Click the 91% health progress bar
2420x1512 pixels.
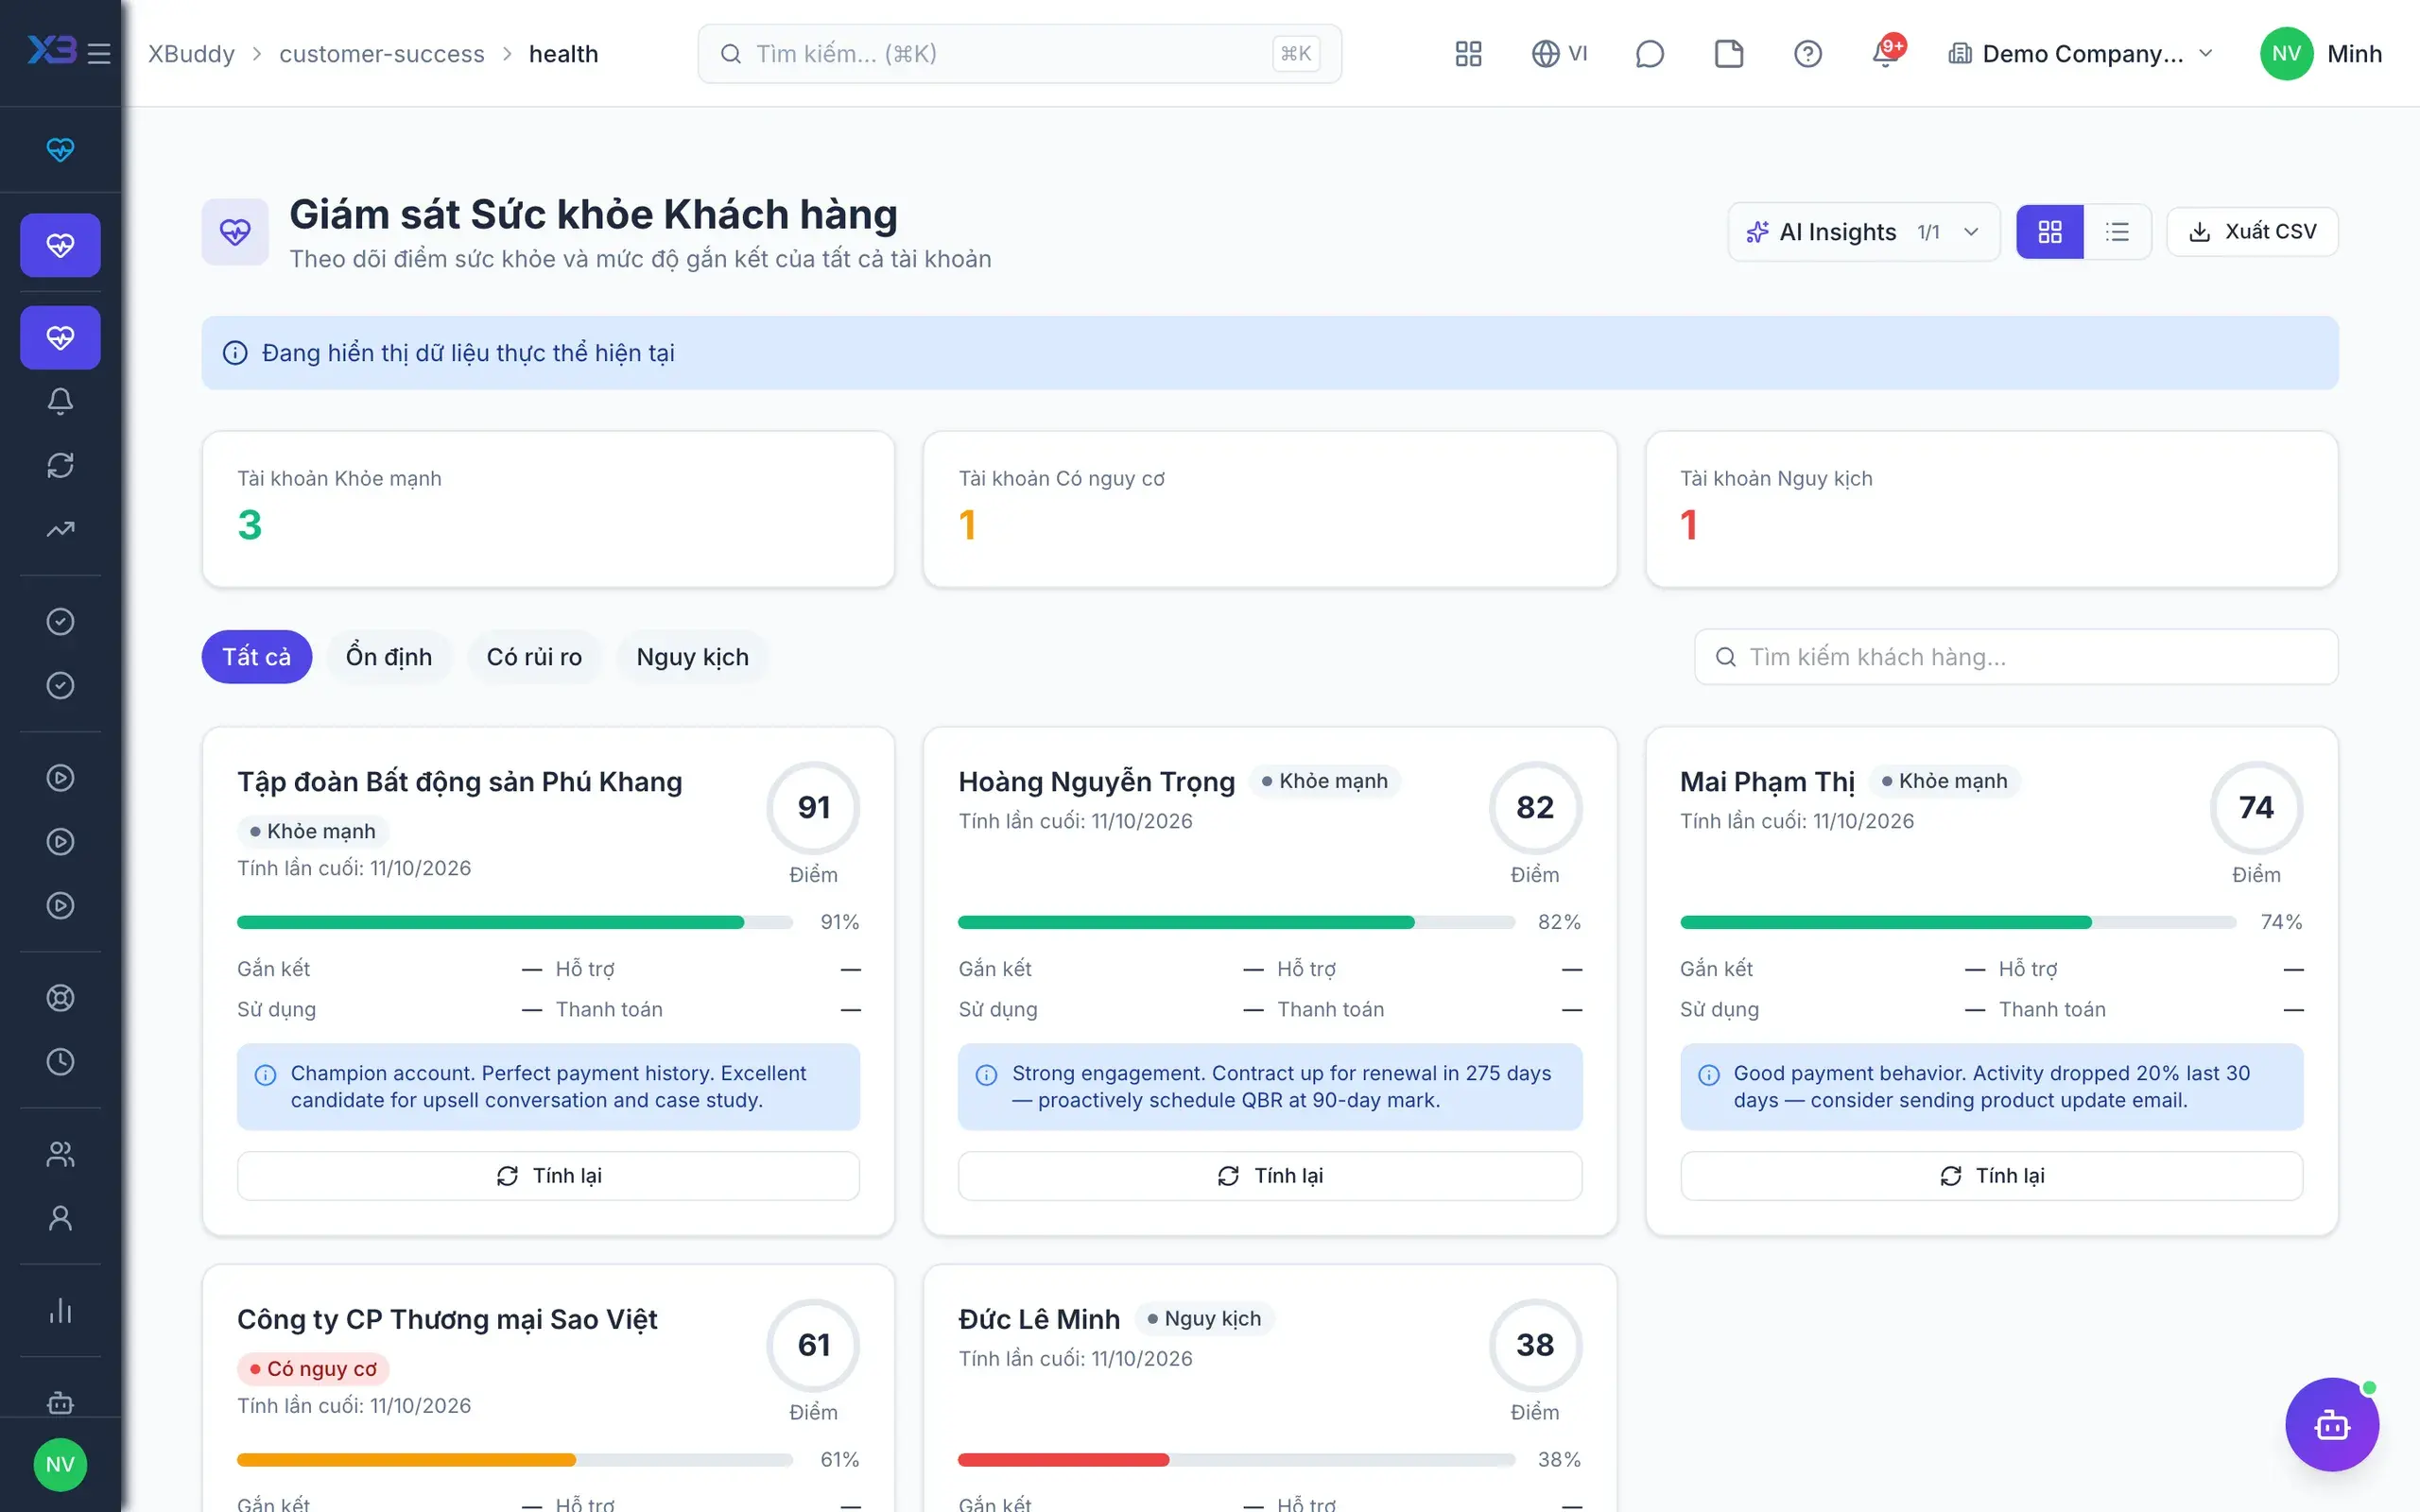click(x=515, y=922)
